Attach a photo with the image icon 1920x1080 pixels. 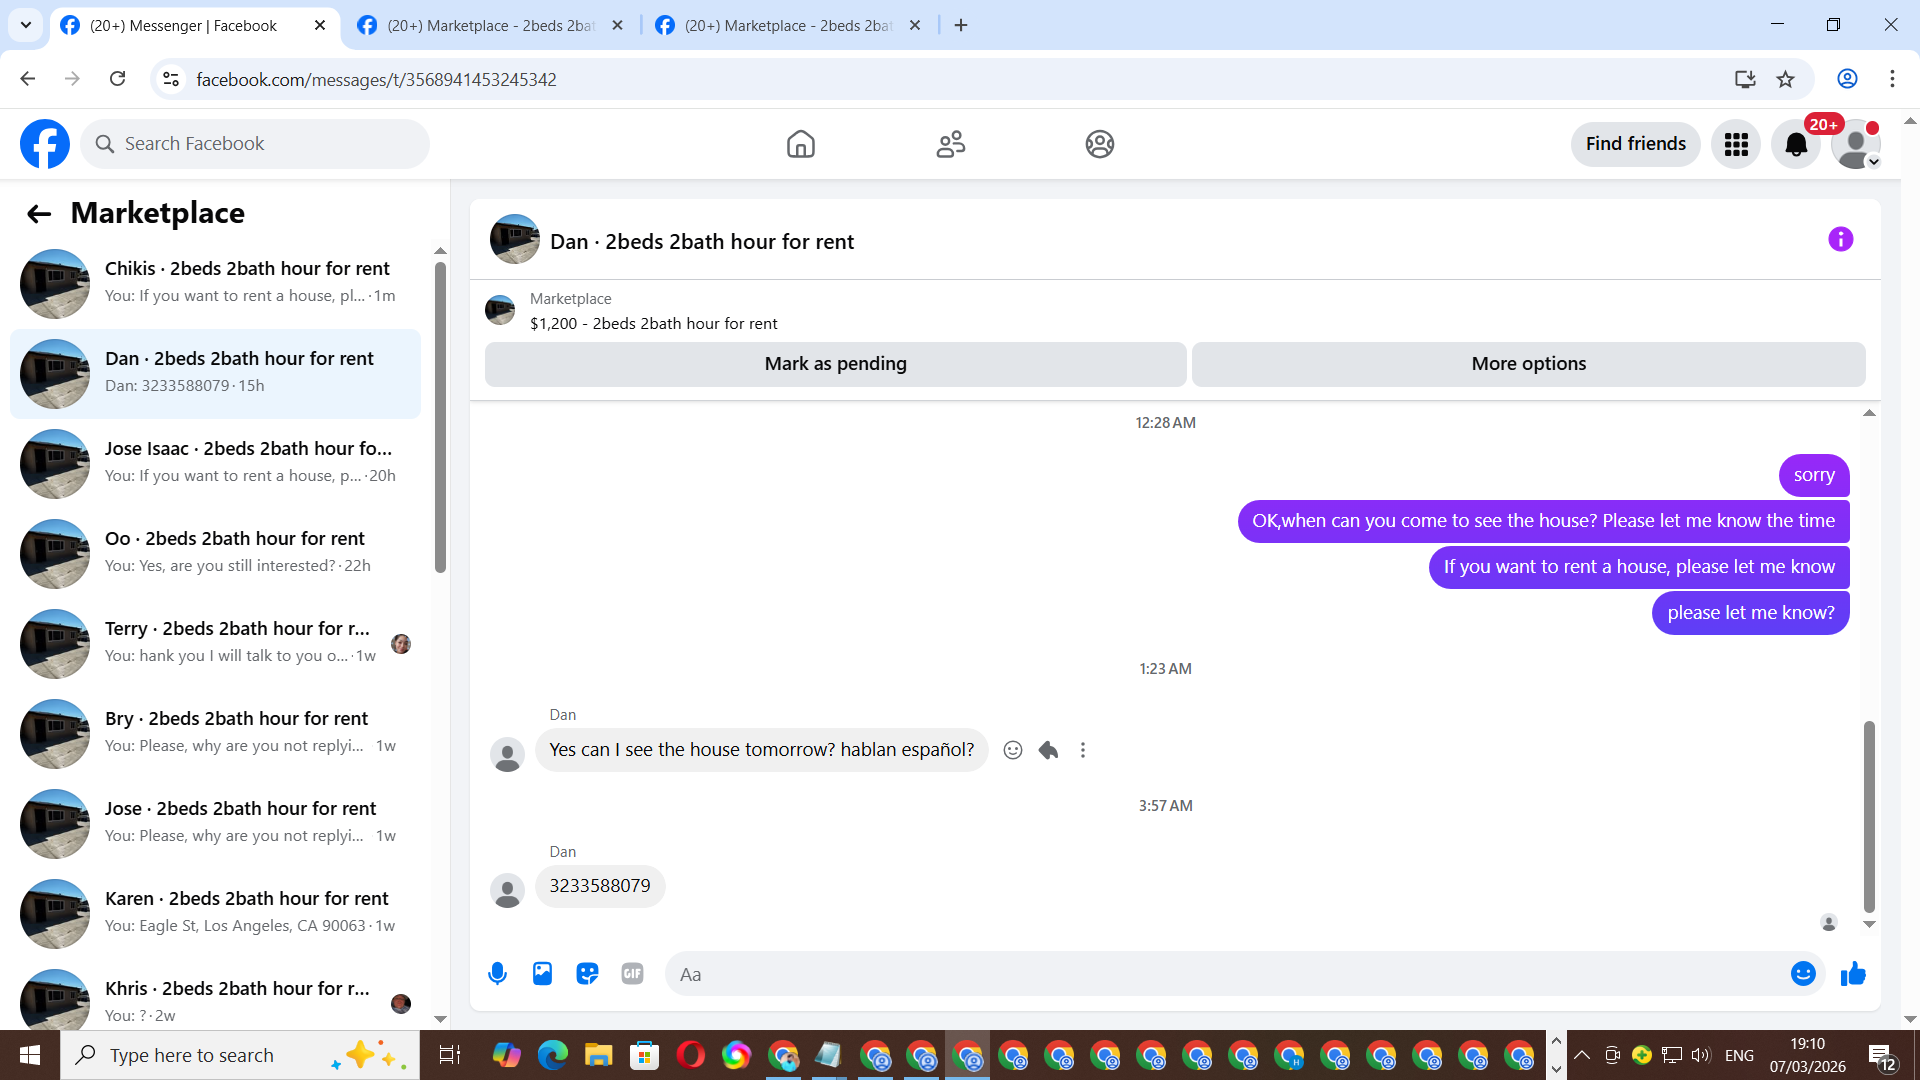542,973
